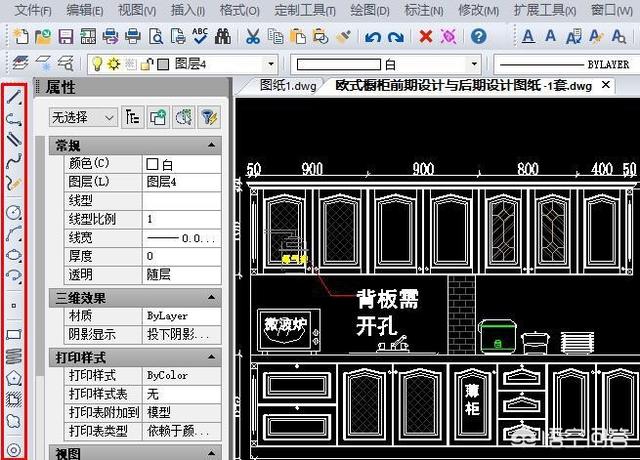Screen dimensions: 640x460
Task: Click the 线宽 lineweight value
Action: (x=182, y=238)
